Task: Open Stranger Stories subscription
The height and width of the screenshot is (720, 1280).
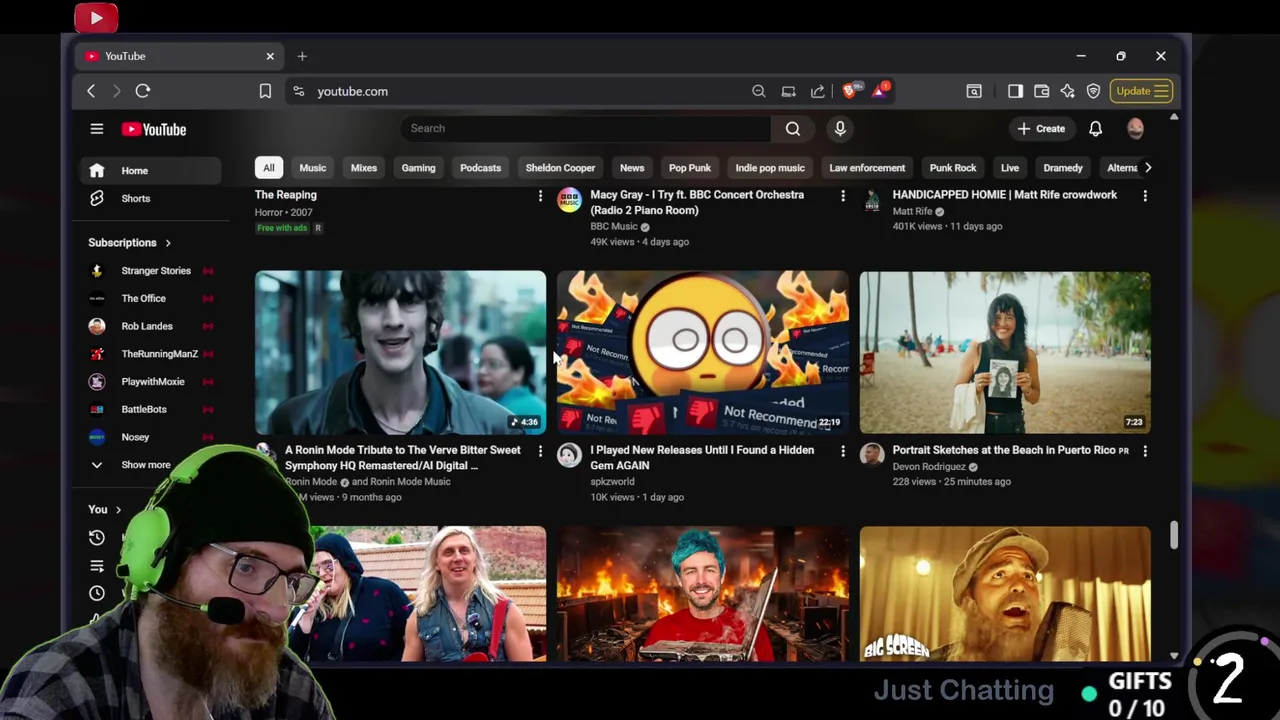Action: [x=150, y=271]
